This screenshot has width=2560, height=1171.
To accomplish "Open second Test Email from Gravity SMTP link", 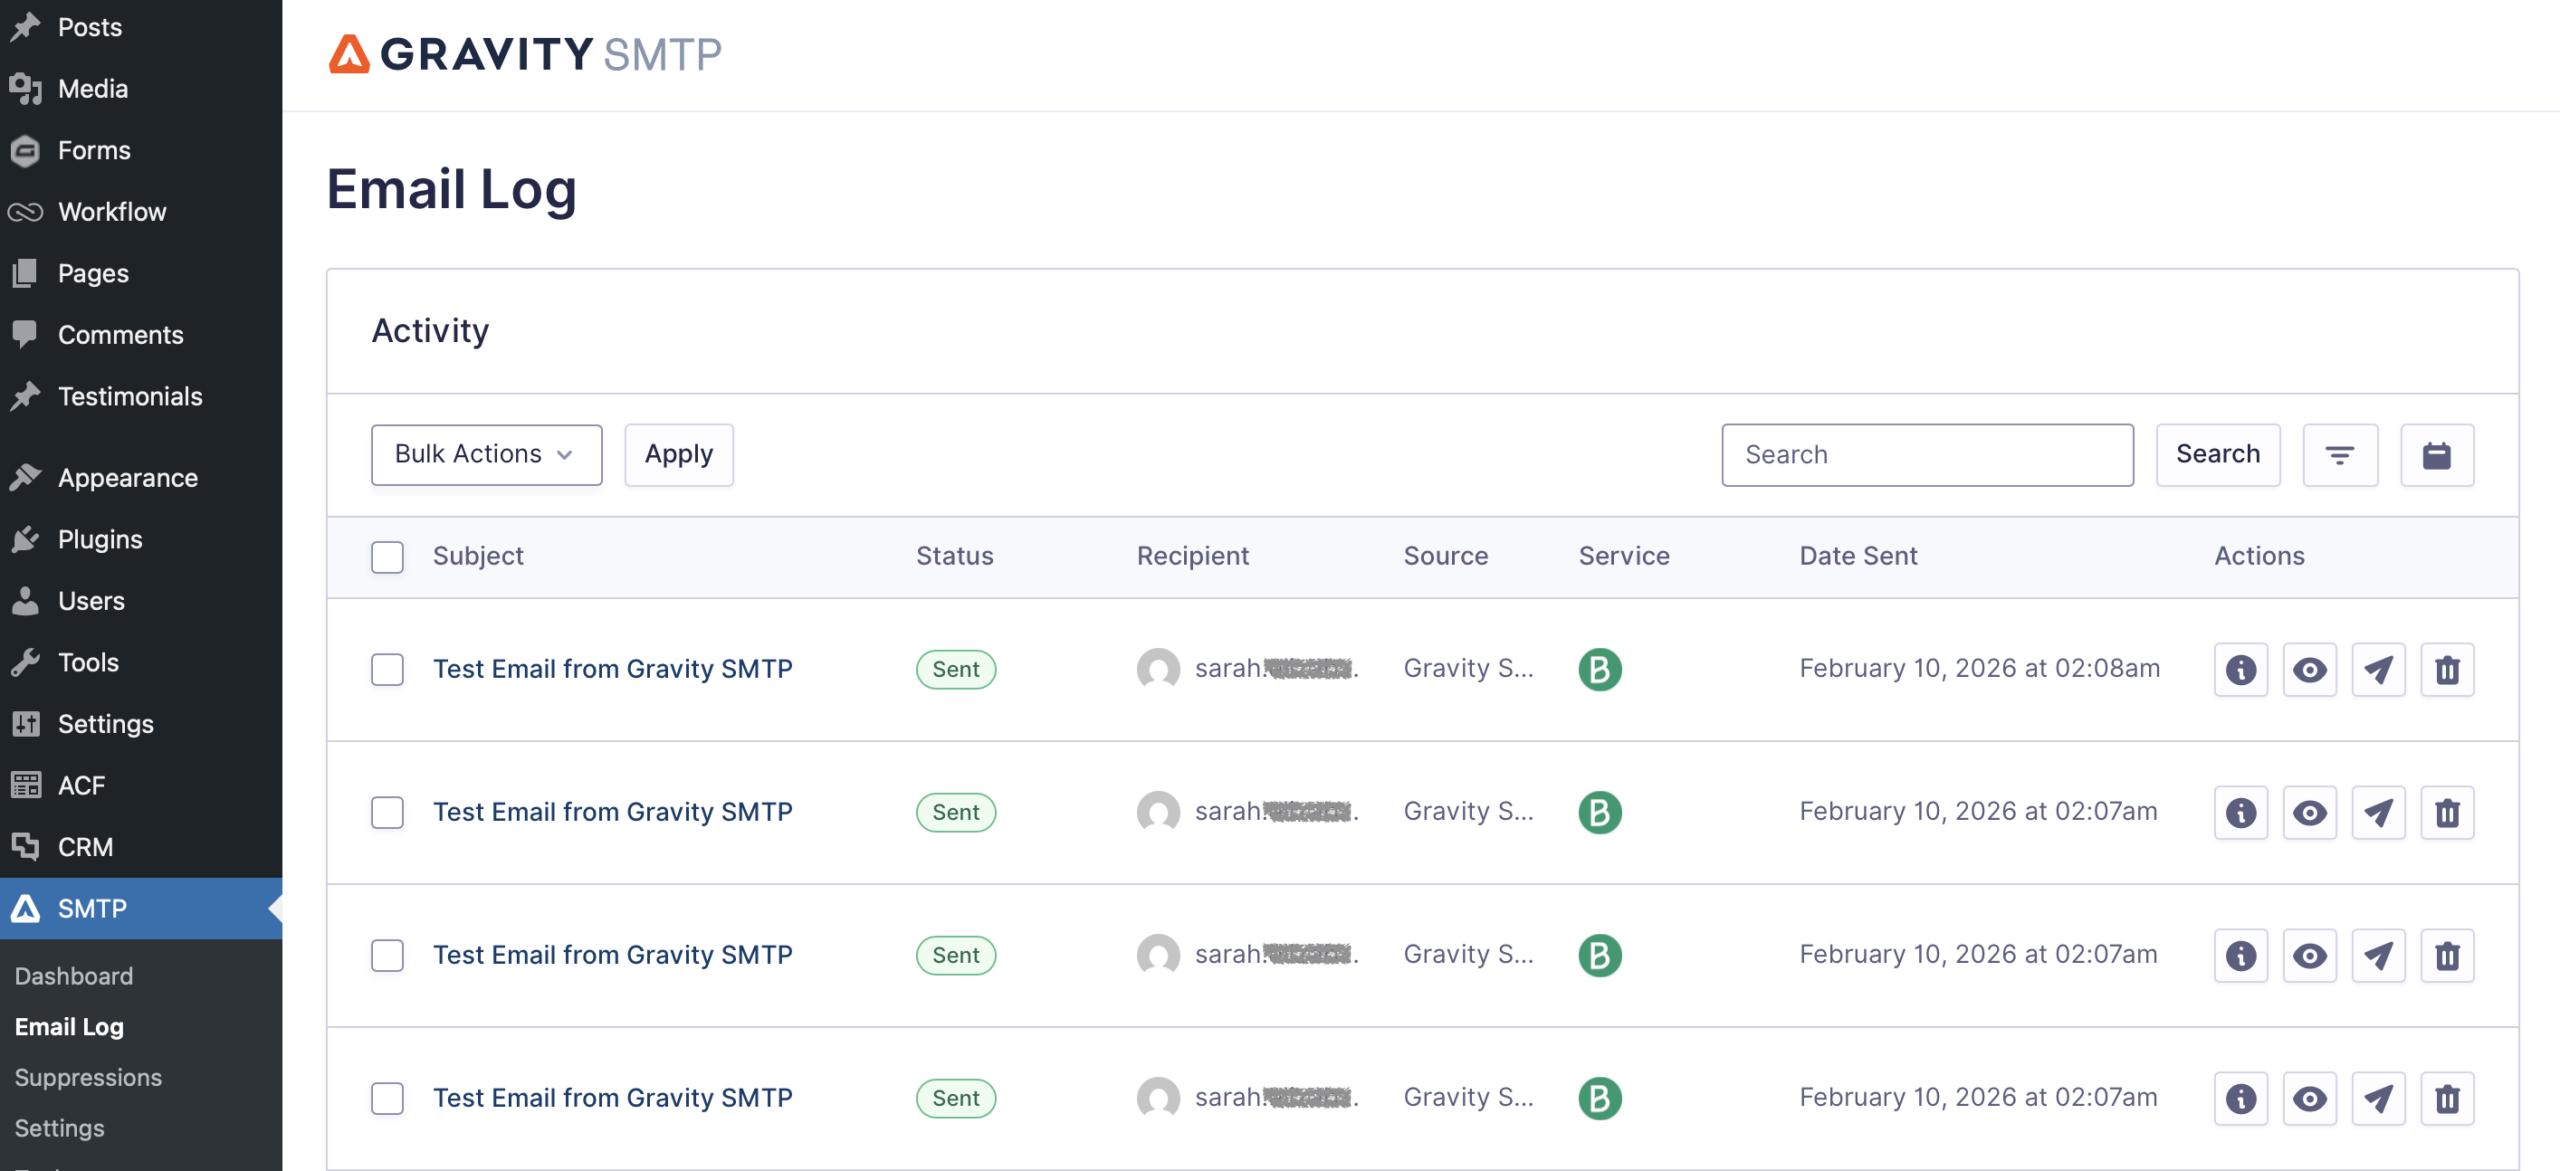I will [x=612, y=812].
